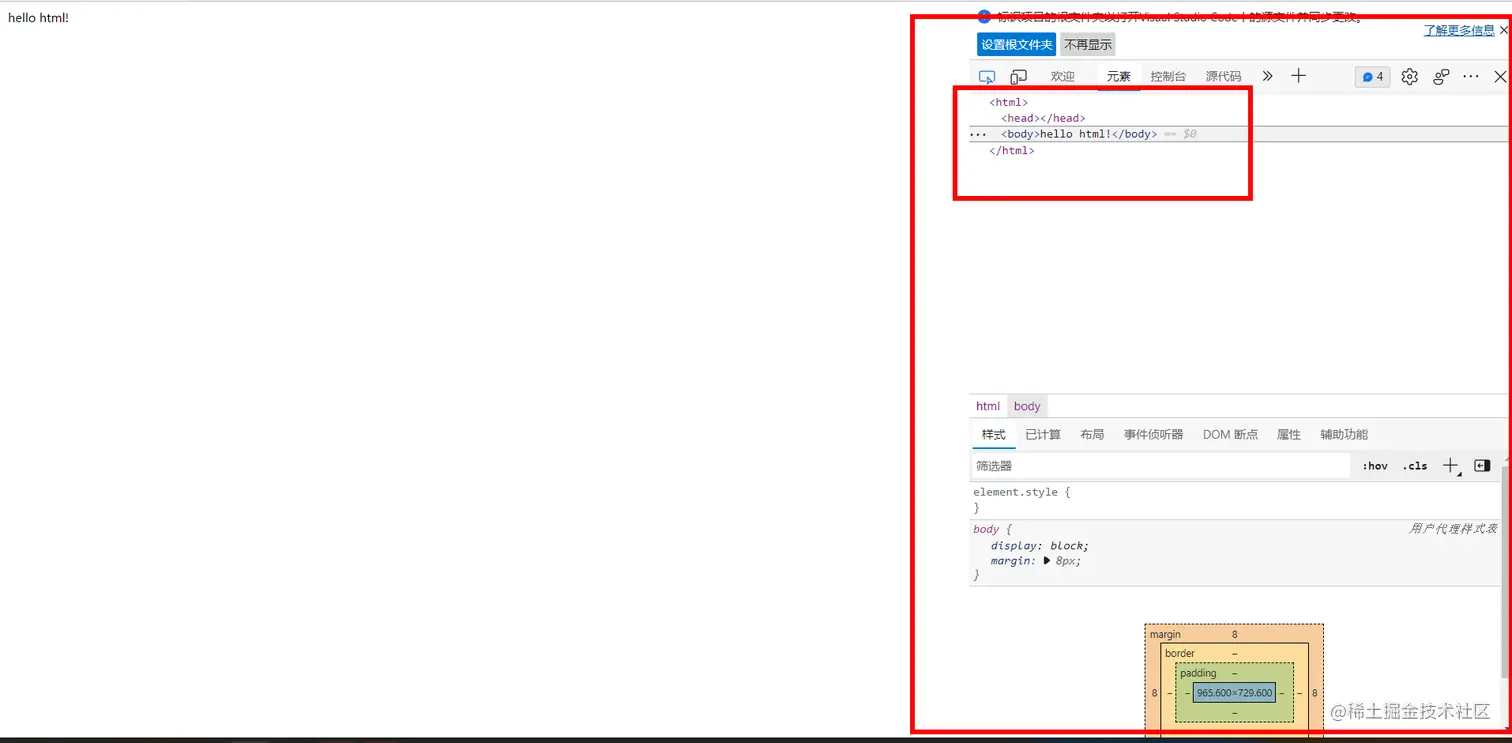The width and height of the screenshot is (1512, 743).
Task: Toggle the computed styles sidebar icon
Action: click(1482, 466)
